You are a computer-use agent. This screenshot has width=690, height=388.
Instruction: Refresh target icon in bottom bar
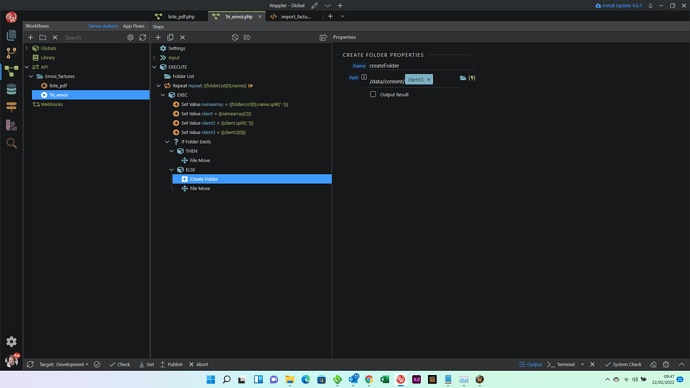pyautogui.click(x=30, y=364)
